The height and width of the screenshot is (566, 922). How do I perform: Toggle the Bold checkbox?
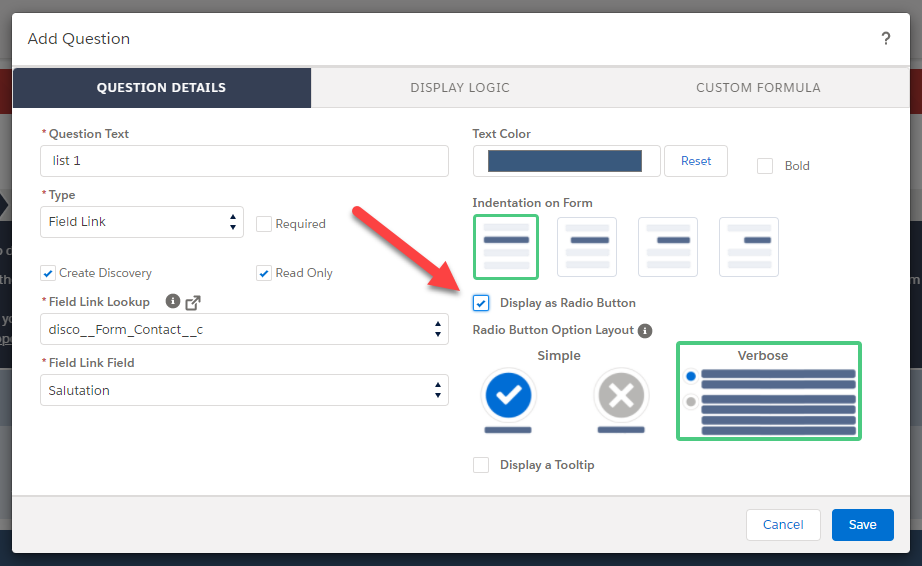coord(765,166)
